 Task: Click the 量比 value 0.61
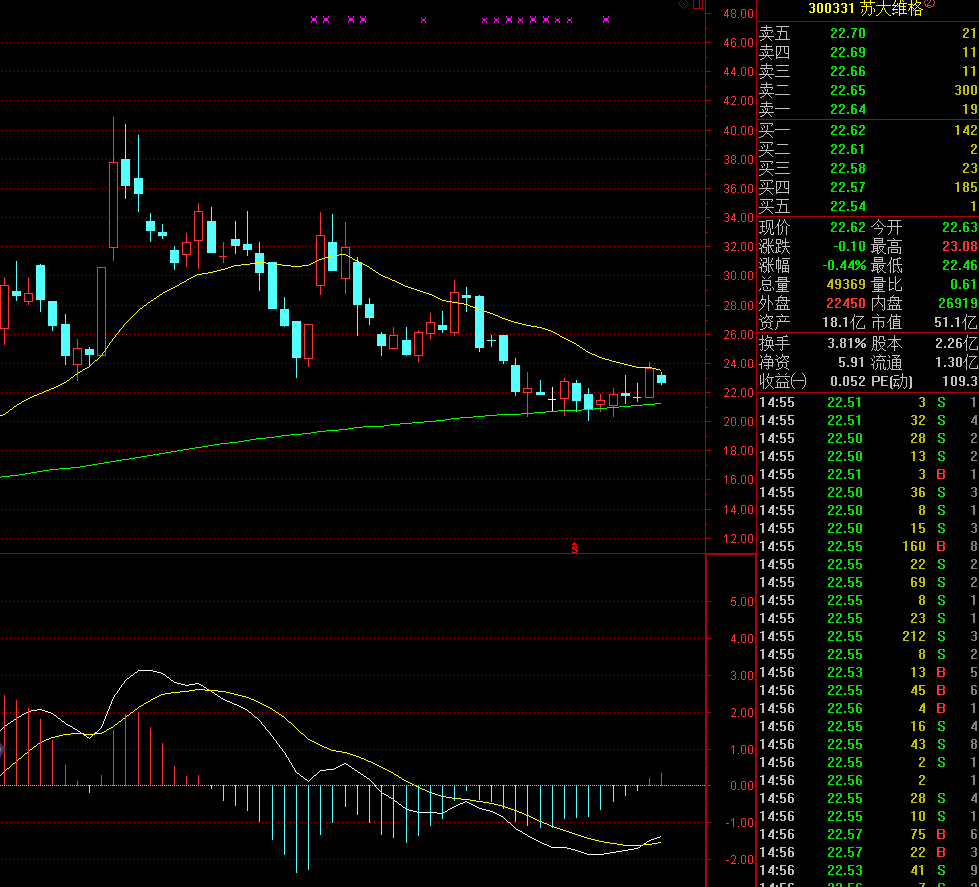(963, 285)
